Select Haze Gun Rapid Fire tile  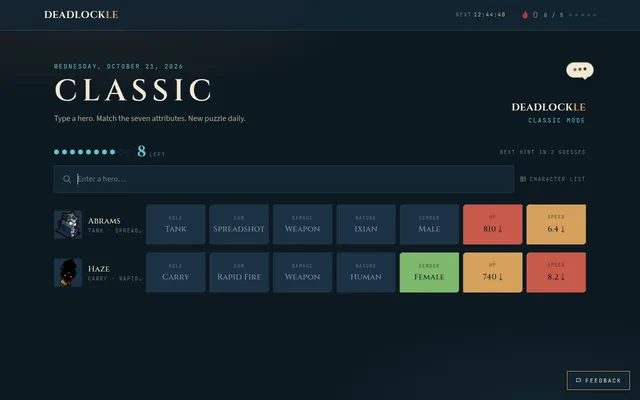click(x=239, y=272)
